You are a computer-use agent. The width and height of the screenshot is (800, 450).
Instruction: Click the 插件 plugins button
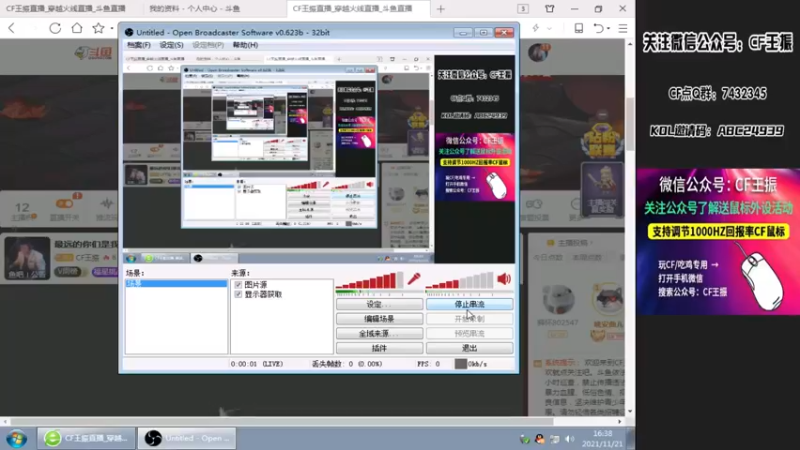(379, 348)
